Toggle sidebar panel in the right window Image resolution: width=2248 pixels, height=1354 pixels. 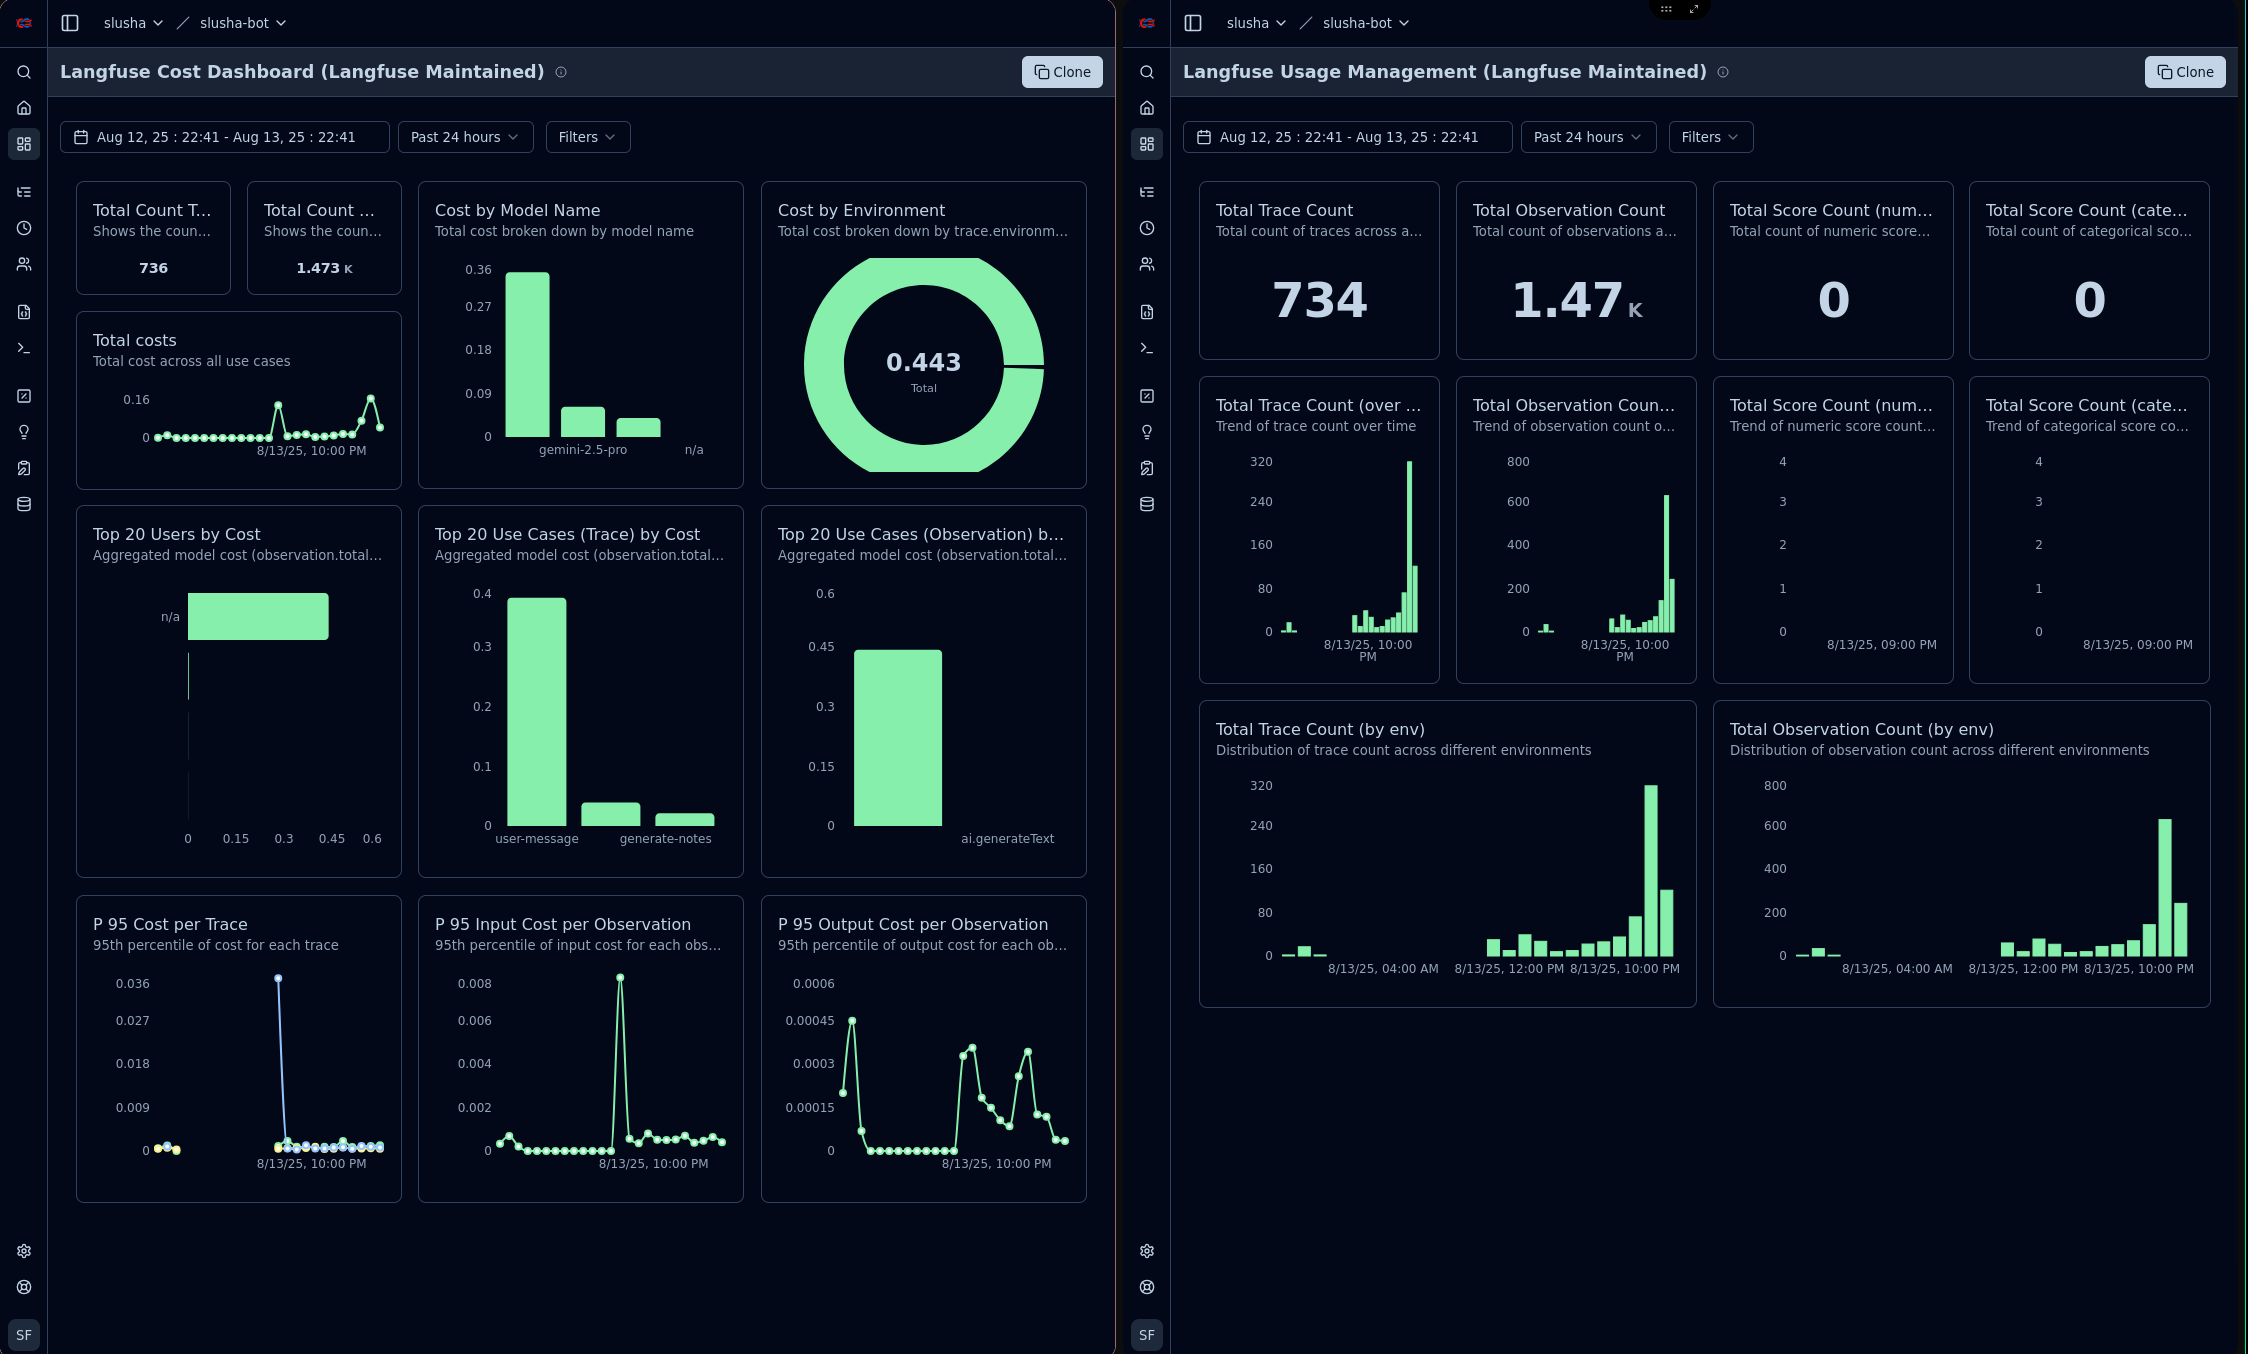(1193, 23)
